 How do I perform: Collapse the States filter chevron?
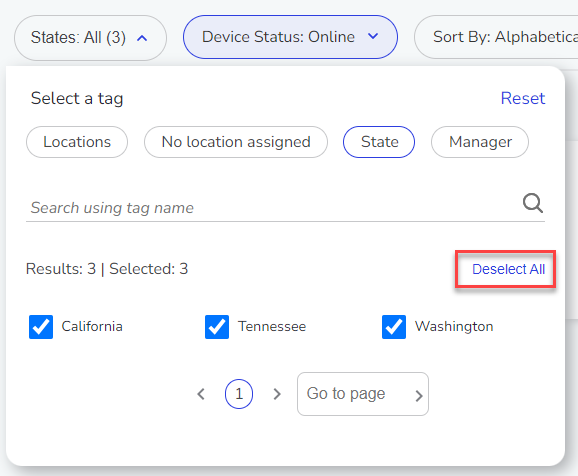[x=142, y=38]
